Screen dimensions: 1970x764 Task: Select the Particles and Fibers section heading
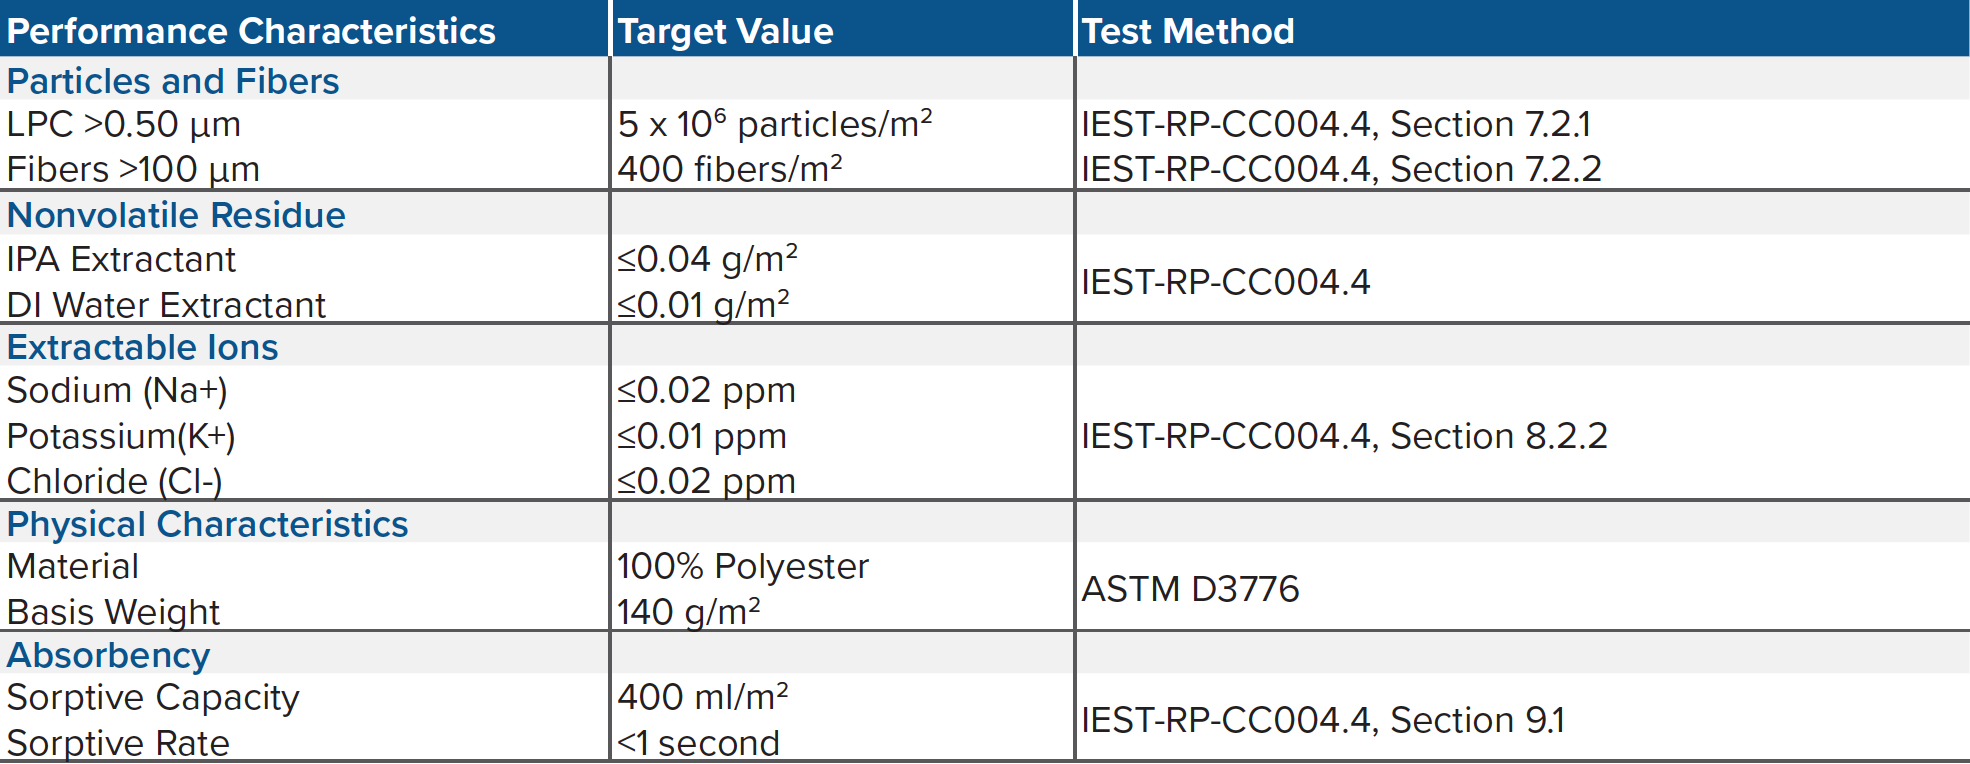pyautogui.click(x=173, y=81)
